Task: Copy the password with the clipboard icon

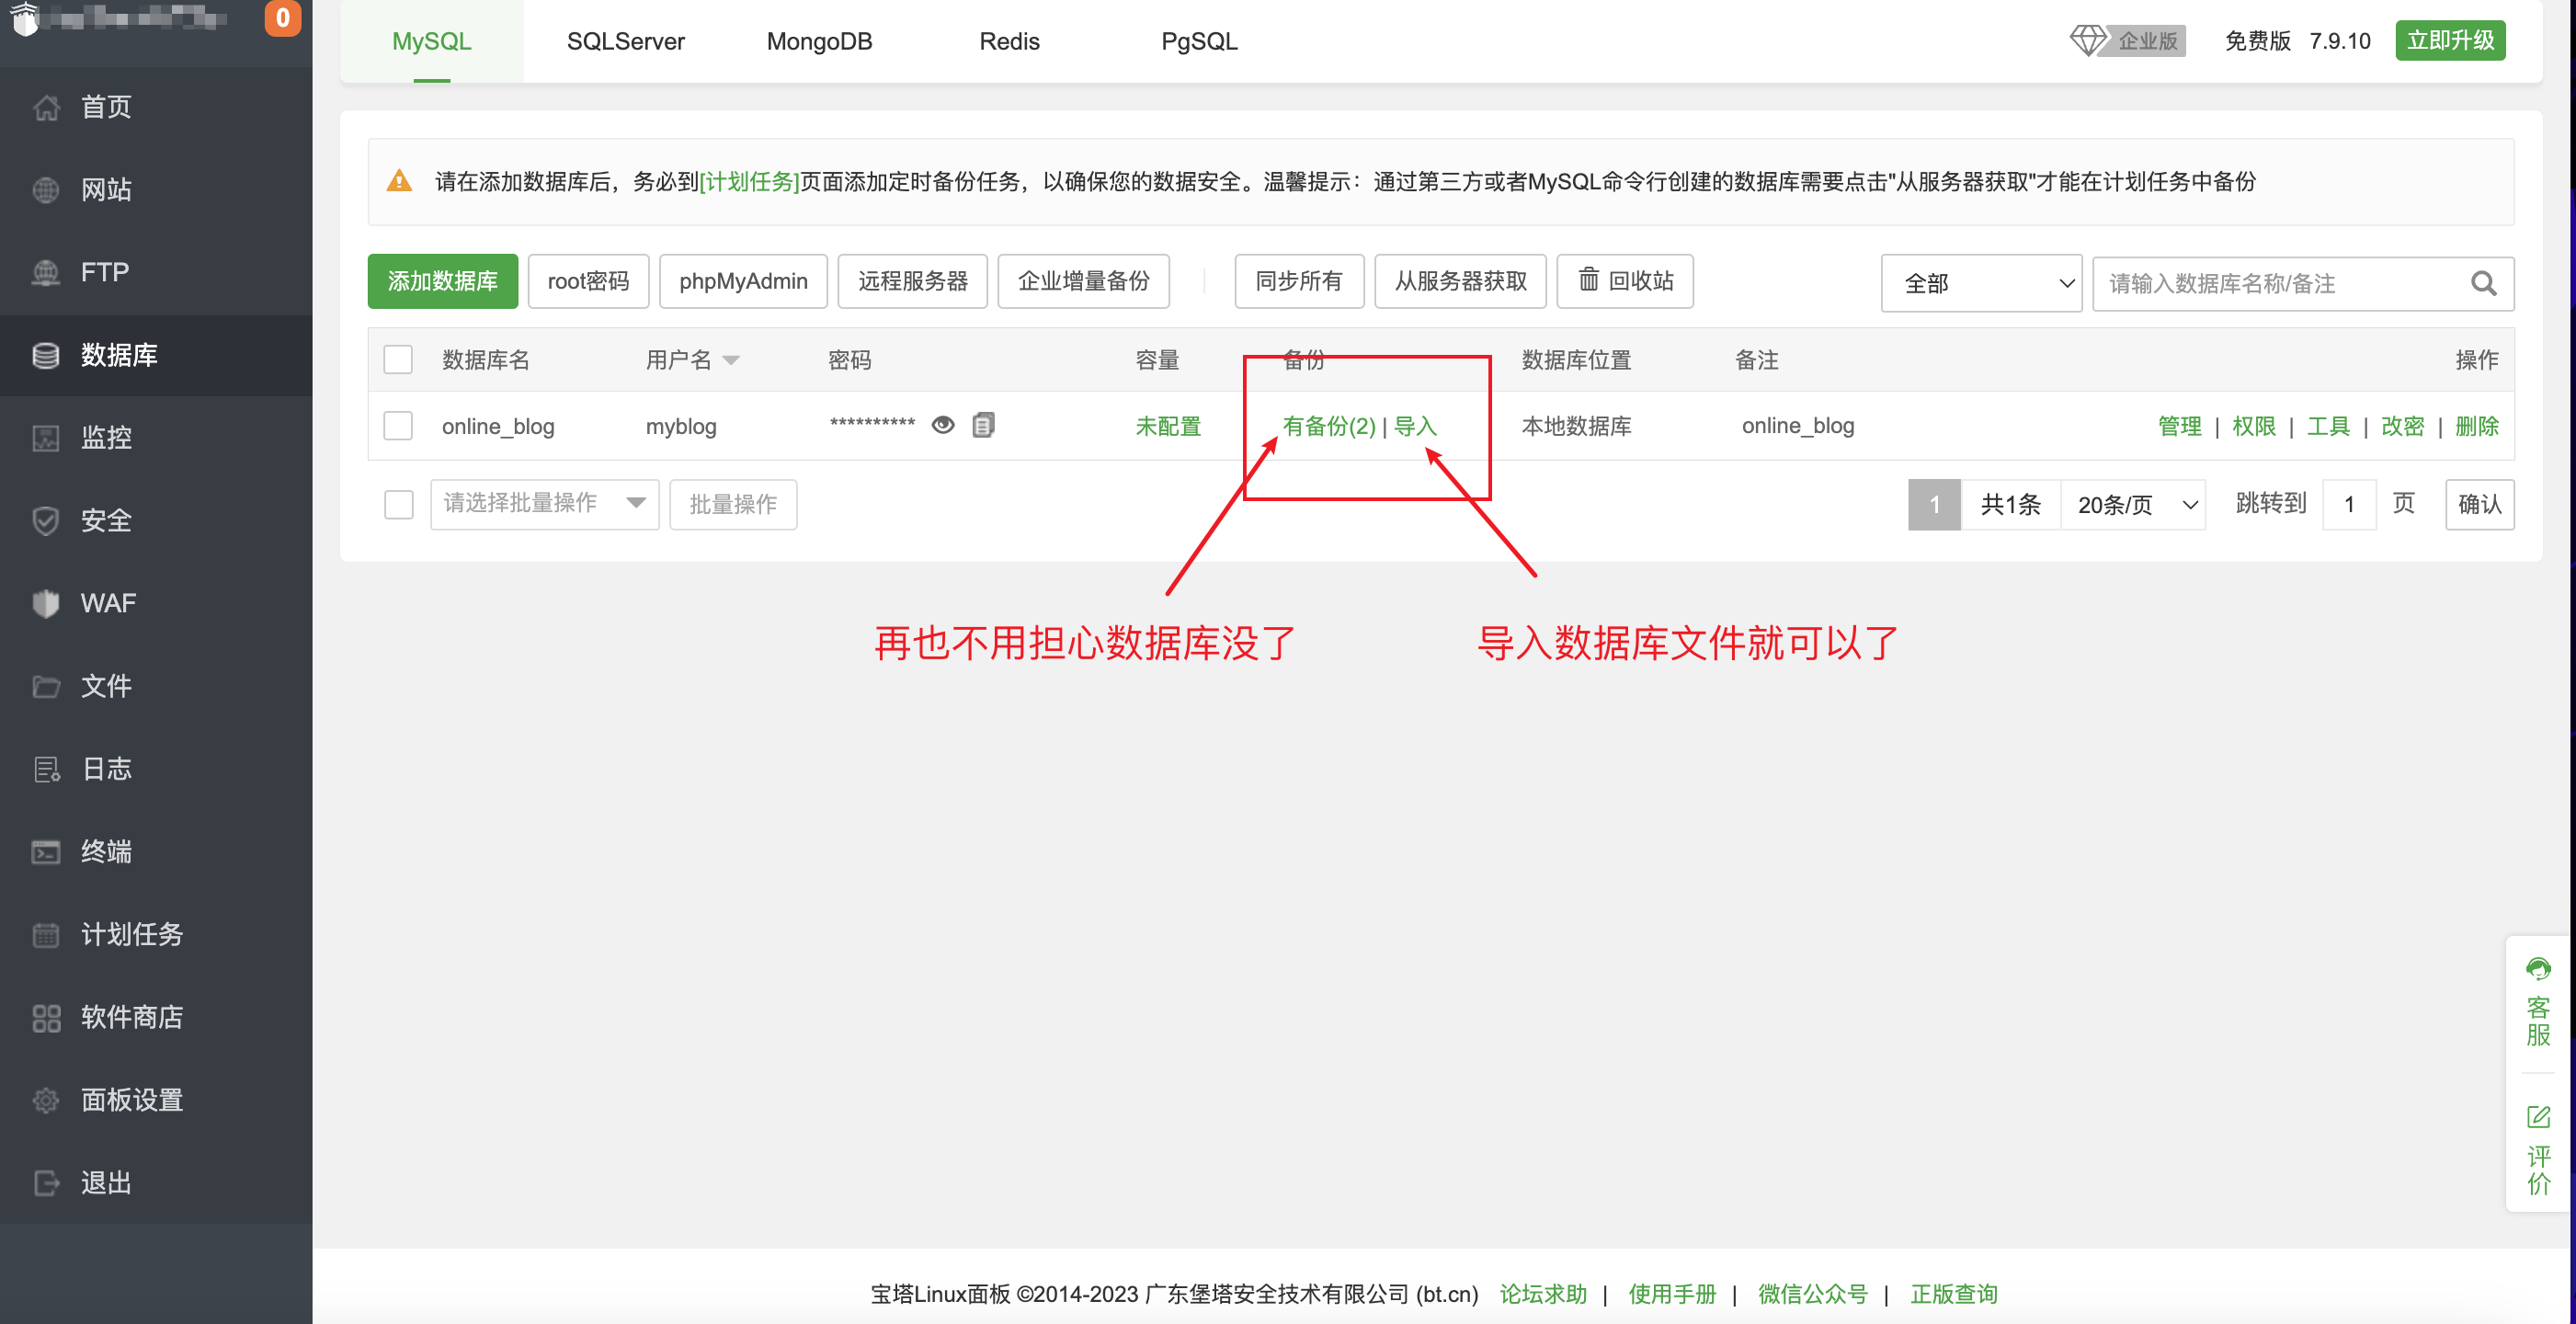Action: point(984,425)
